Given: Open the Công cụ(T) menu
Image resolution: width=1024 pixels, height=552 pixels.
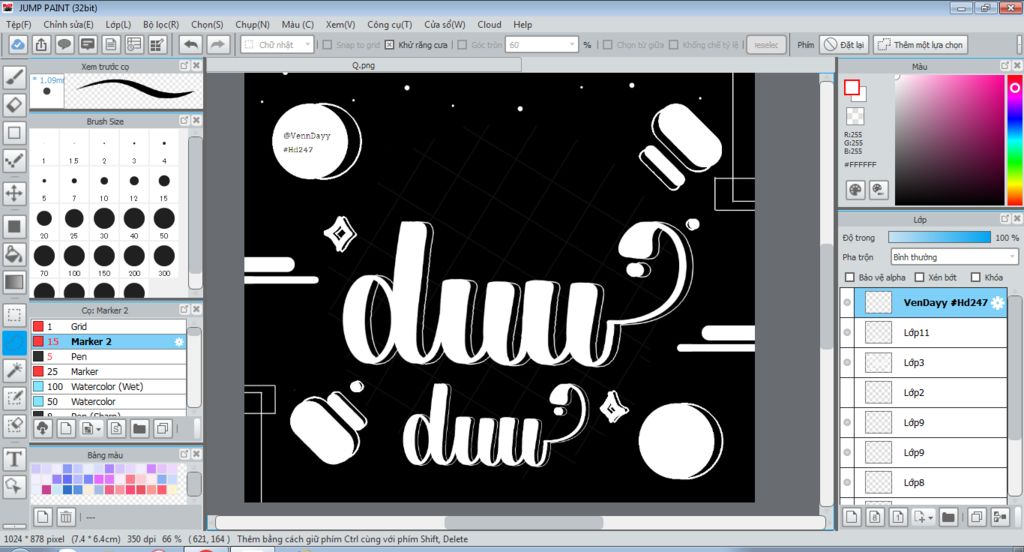Looking at the screenshot, I should click(389, 24).
